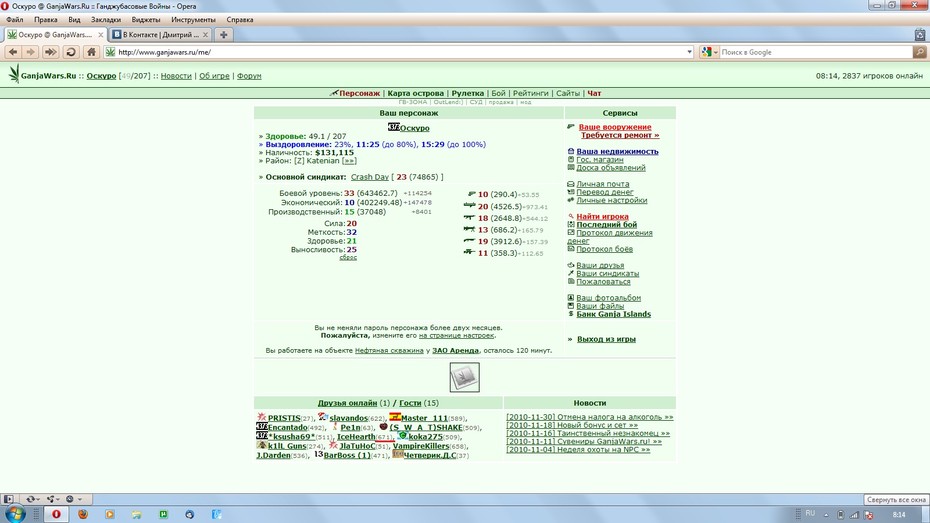Click the Action Center flag tray icon
930x523 pixels.
pos(868,515)
